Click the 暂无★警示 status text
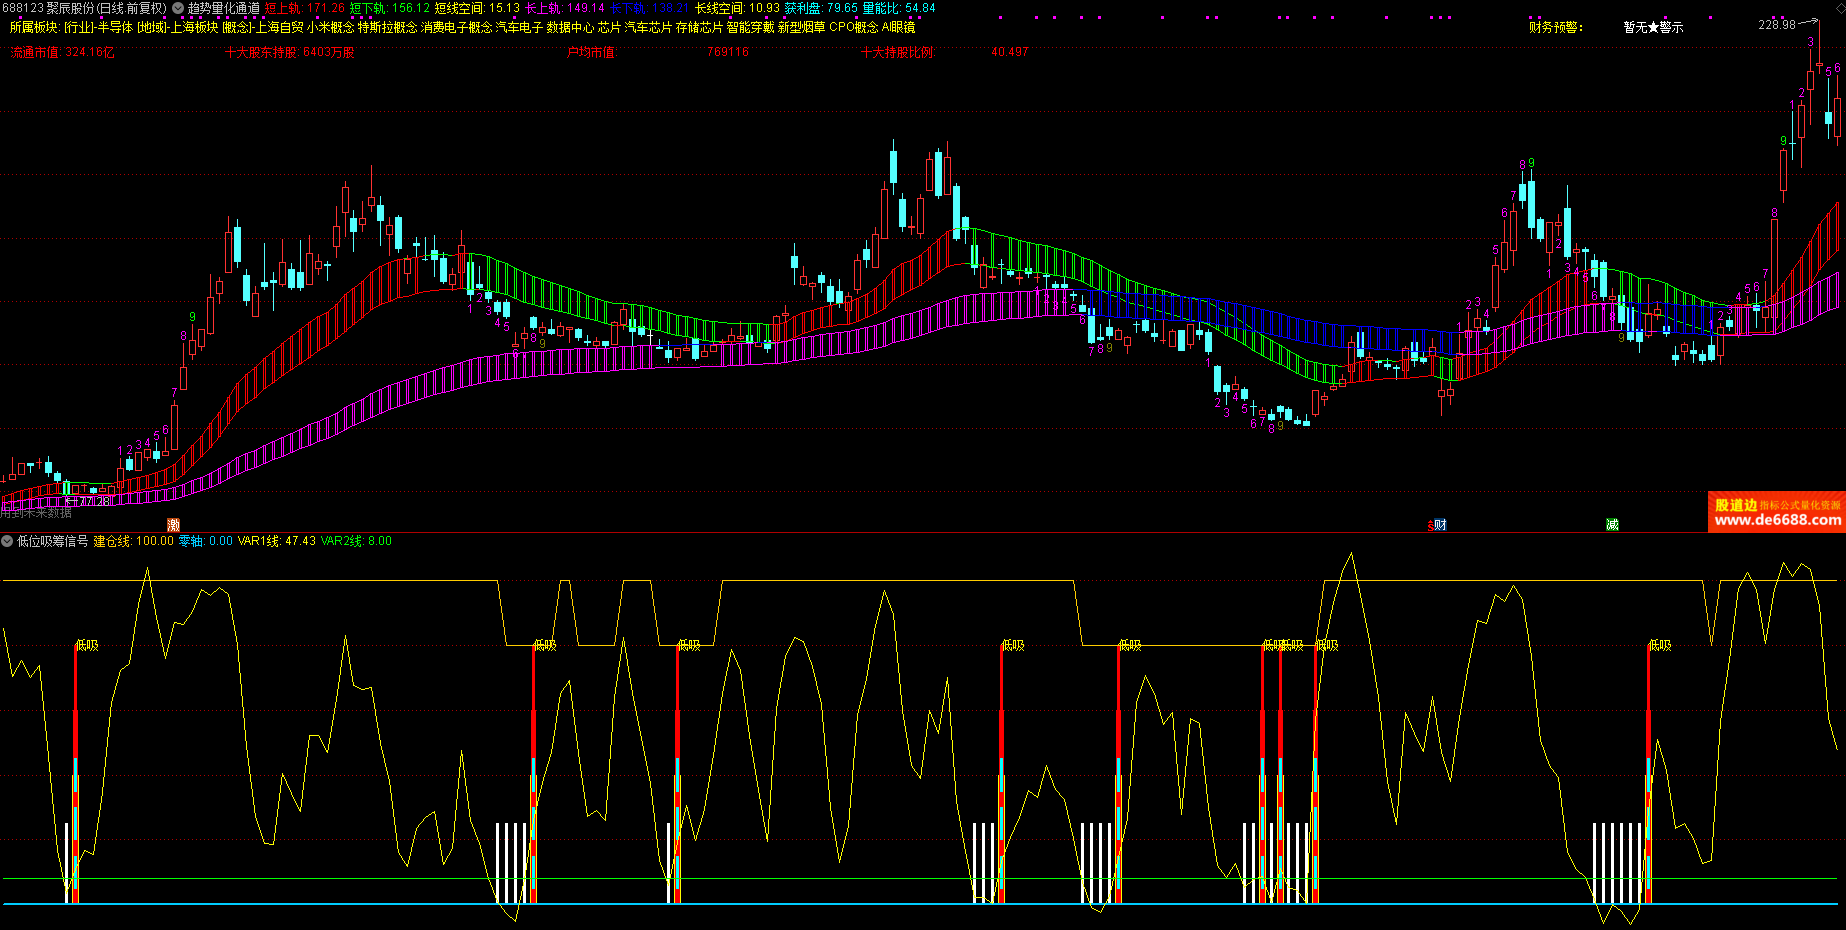 (x=1653, y=27)
